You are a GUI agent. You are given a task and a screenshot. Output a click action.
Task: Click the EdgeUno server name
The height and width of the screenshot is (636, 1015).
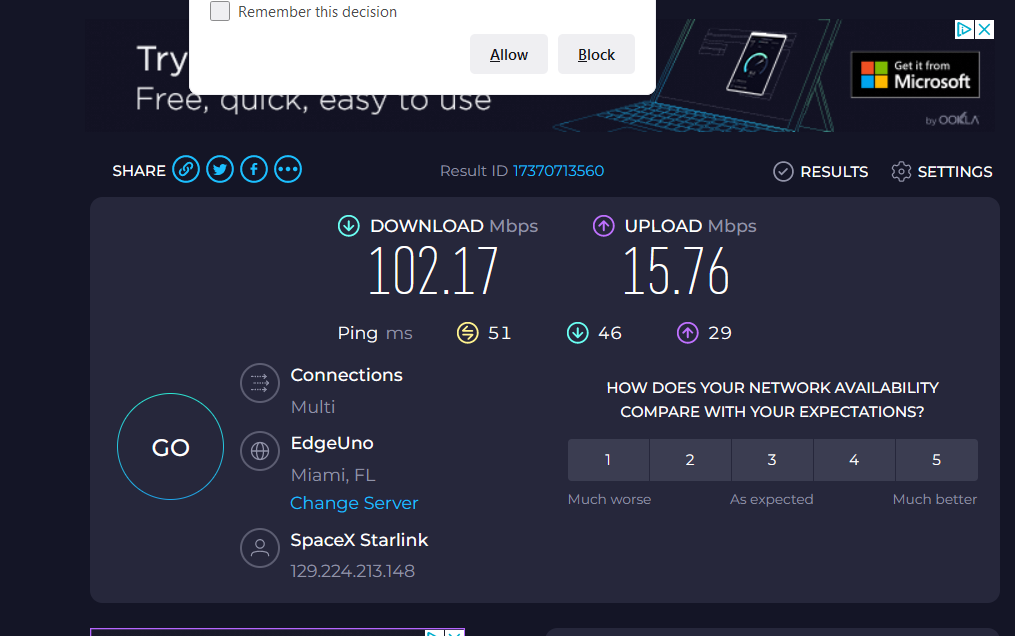tap(332, 443)
